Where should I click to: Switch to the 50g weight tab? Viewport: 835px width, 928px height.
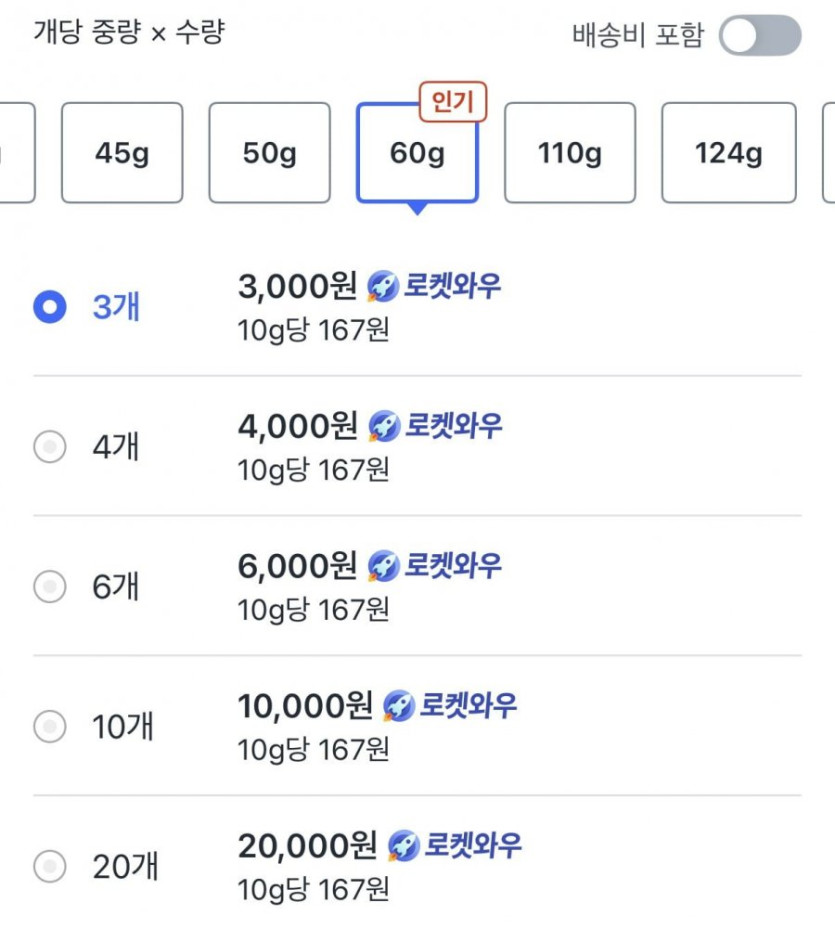click(269, 153)
